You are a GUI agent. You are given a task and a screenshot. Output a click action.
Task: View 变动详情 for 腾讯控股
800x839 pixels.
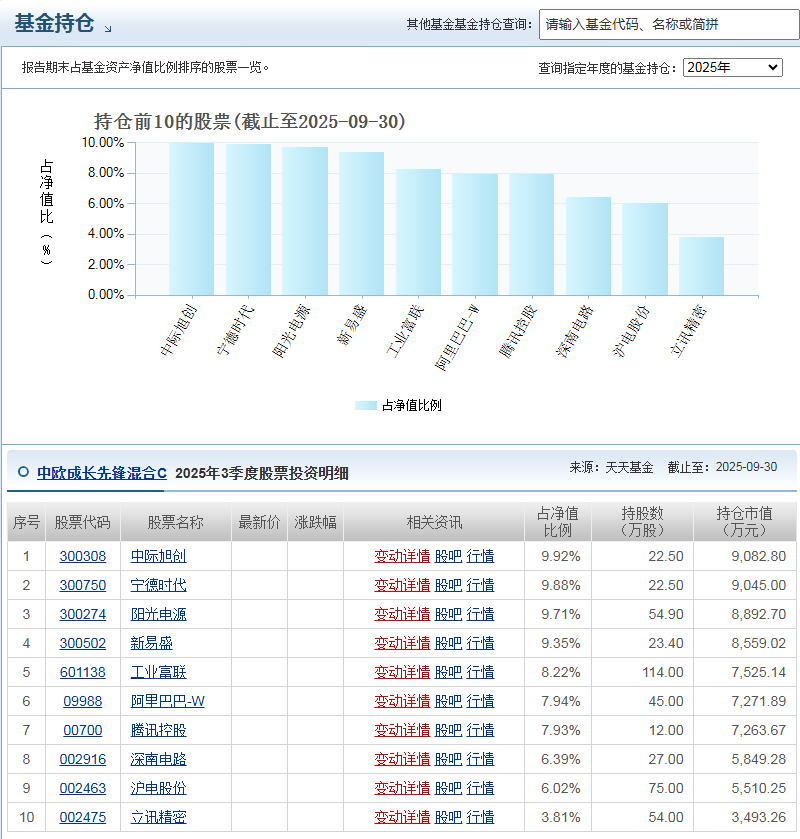tap(402, 730)
